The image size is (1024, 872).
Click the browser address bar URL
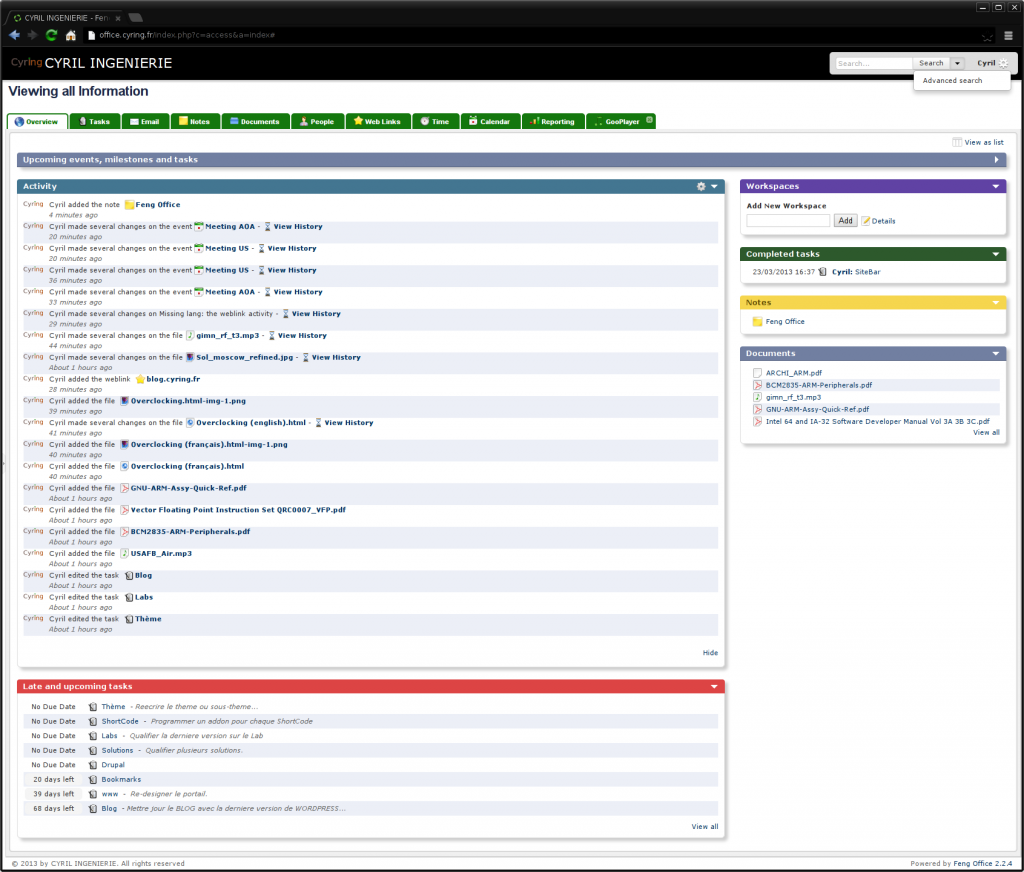click(187, 35)
